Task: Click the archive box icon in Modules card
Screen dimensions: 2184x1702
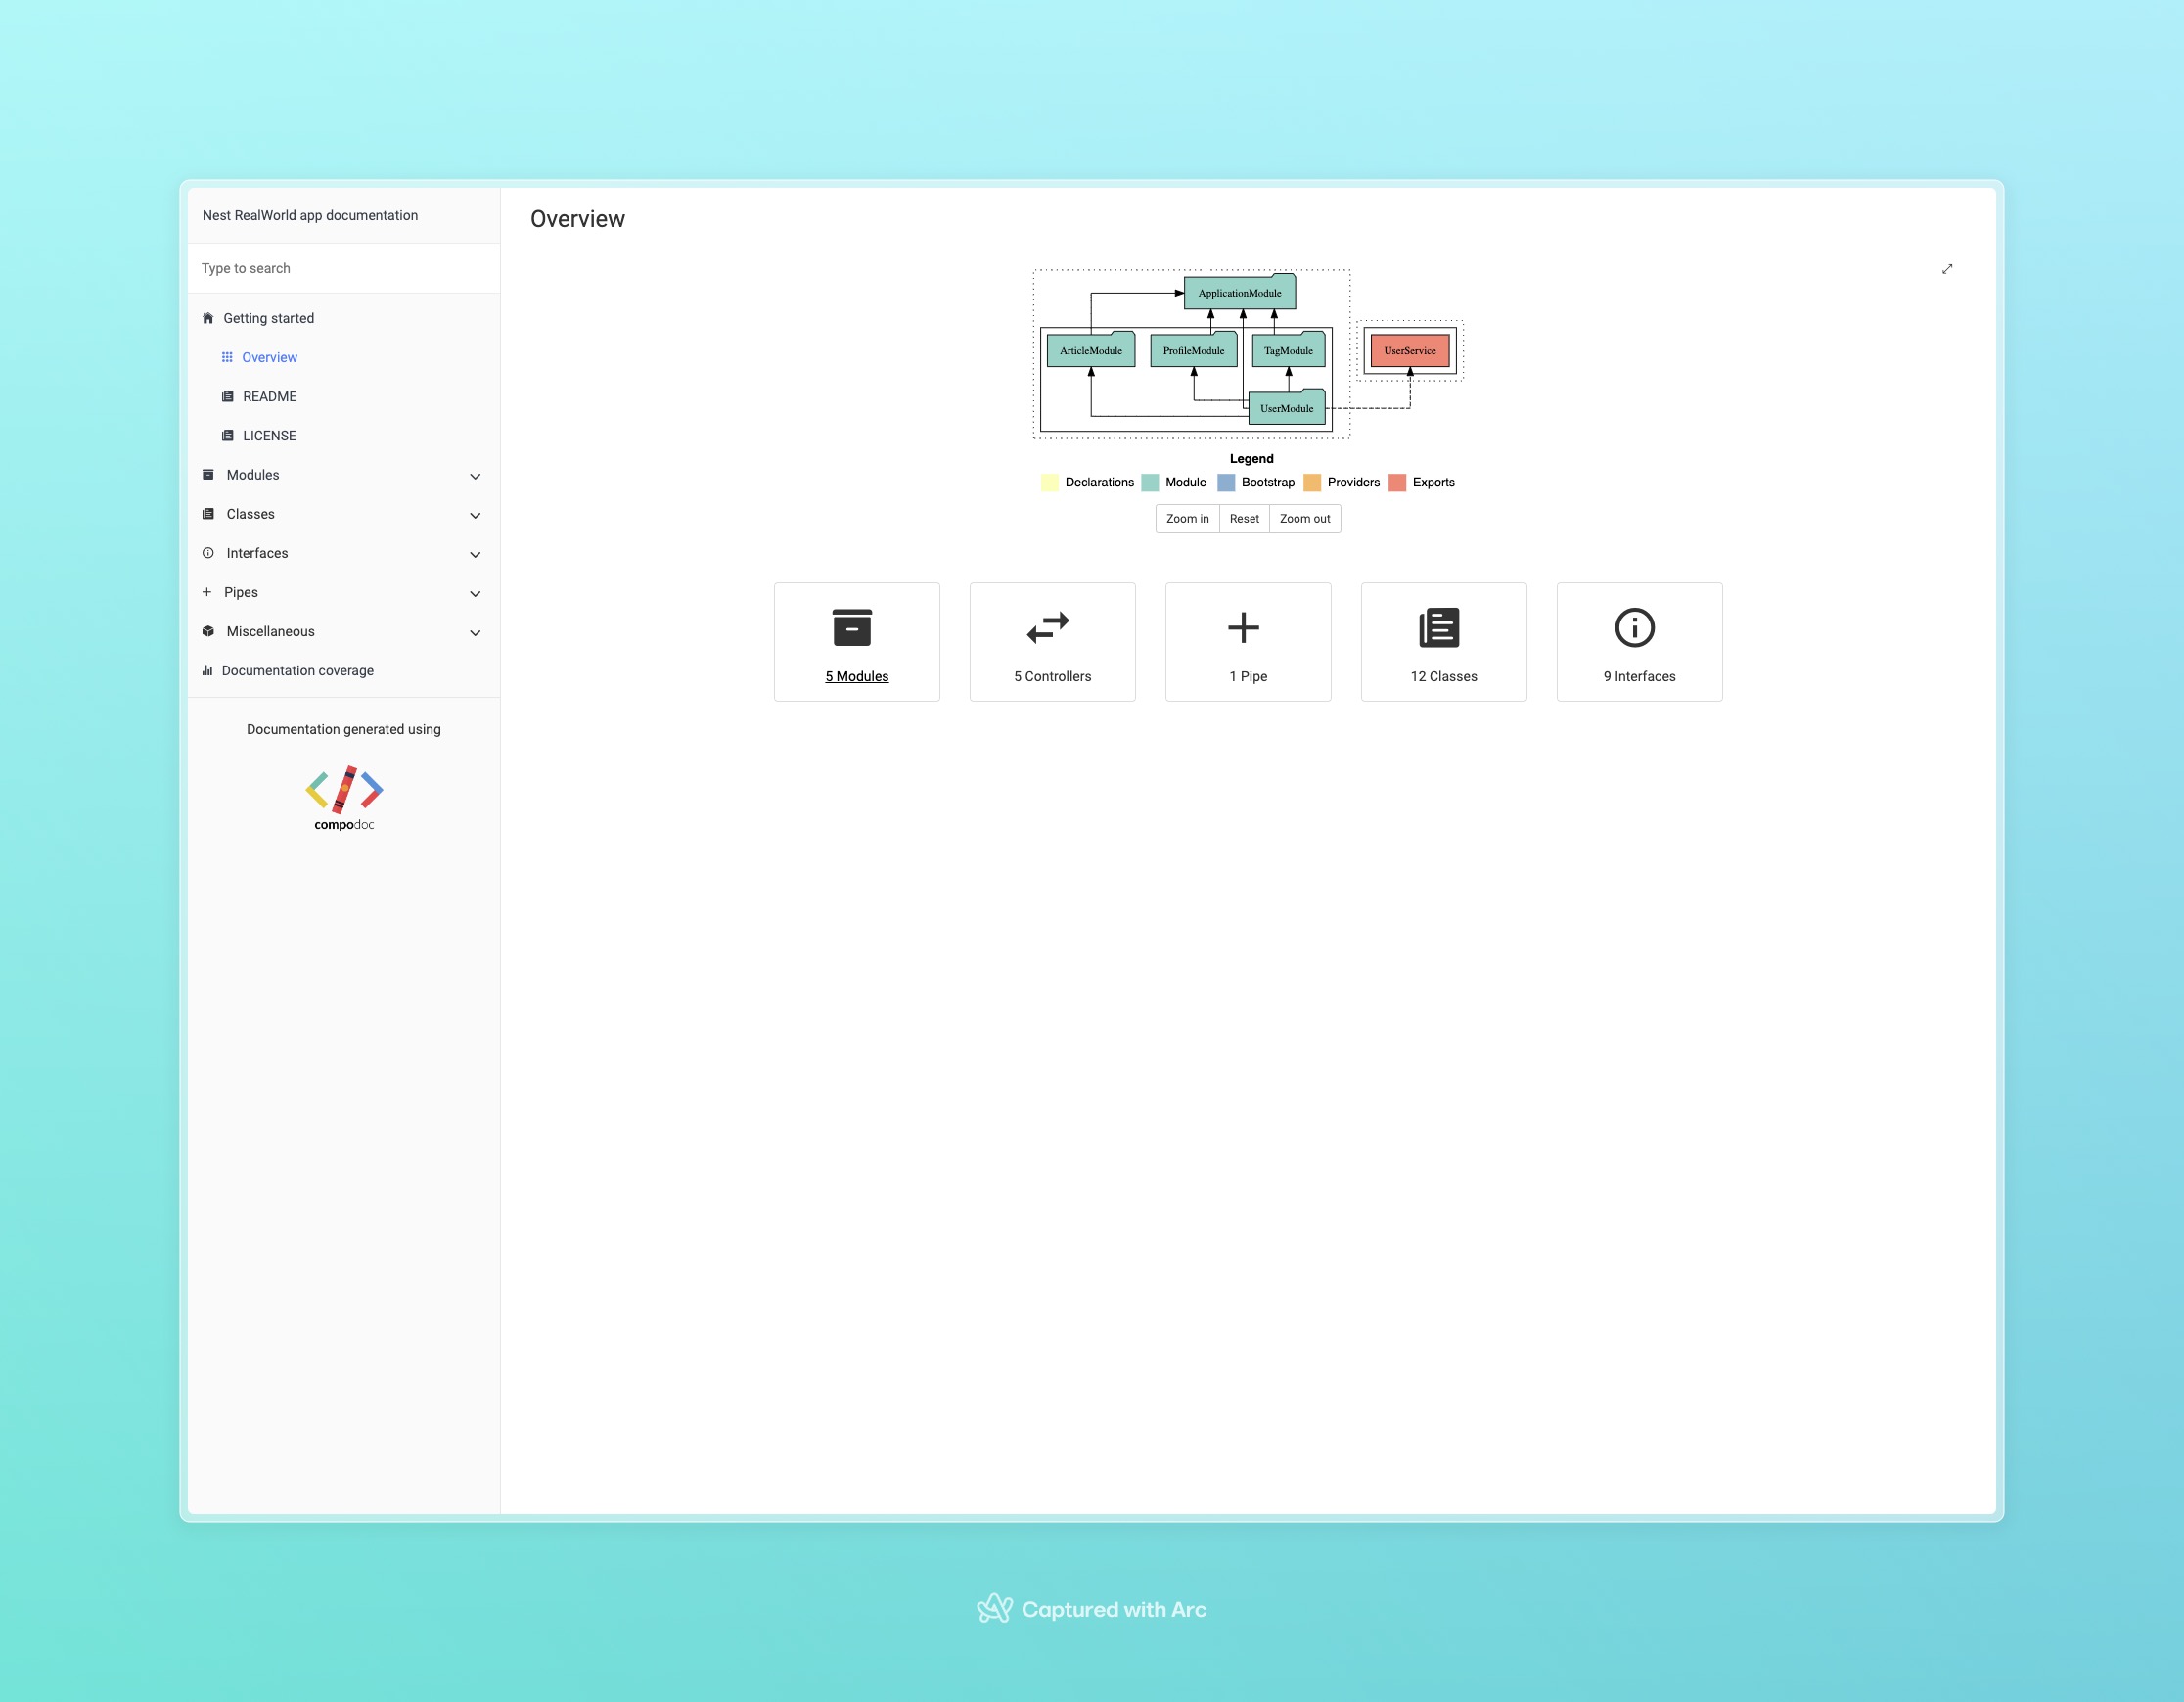Action: 852,627
